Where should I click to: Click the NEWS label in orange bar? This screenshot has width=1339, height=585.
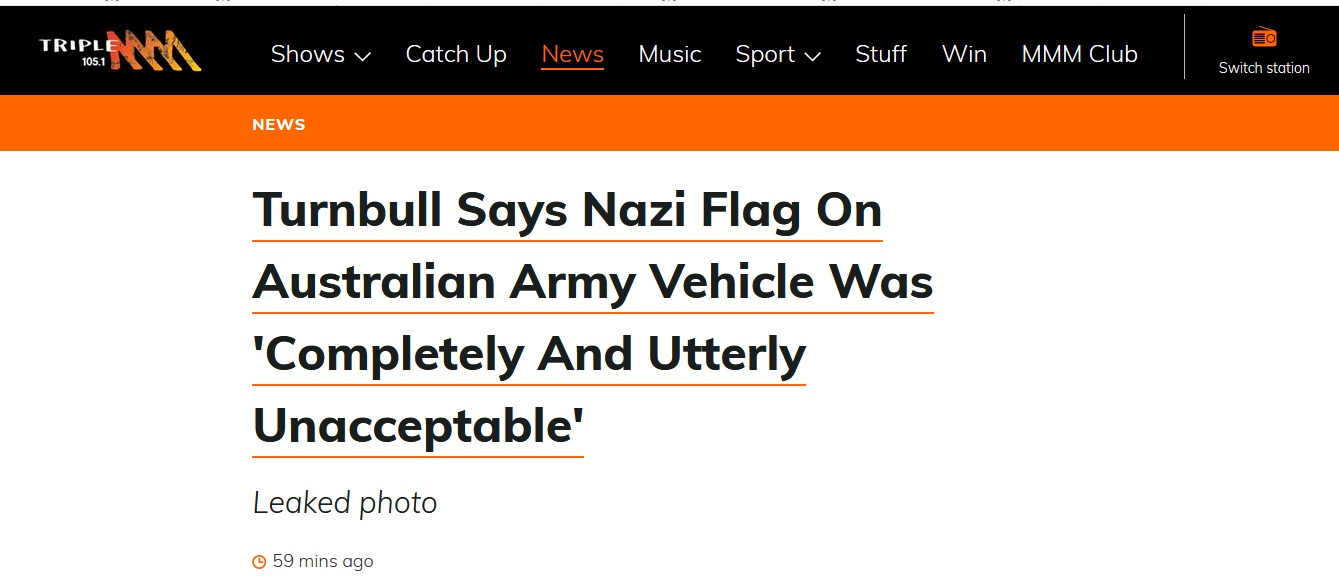(x=279, y=125)
